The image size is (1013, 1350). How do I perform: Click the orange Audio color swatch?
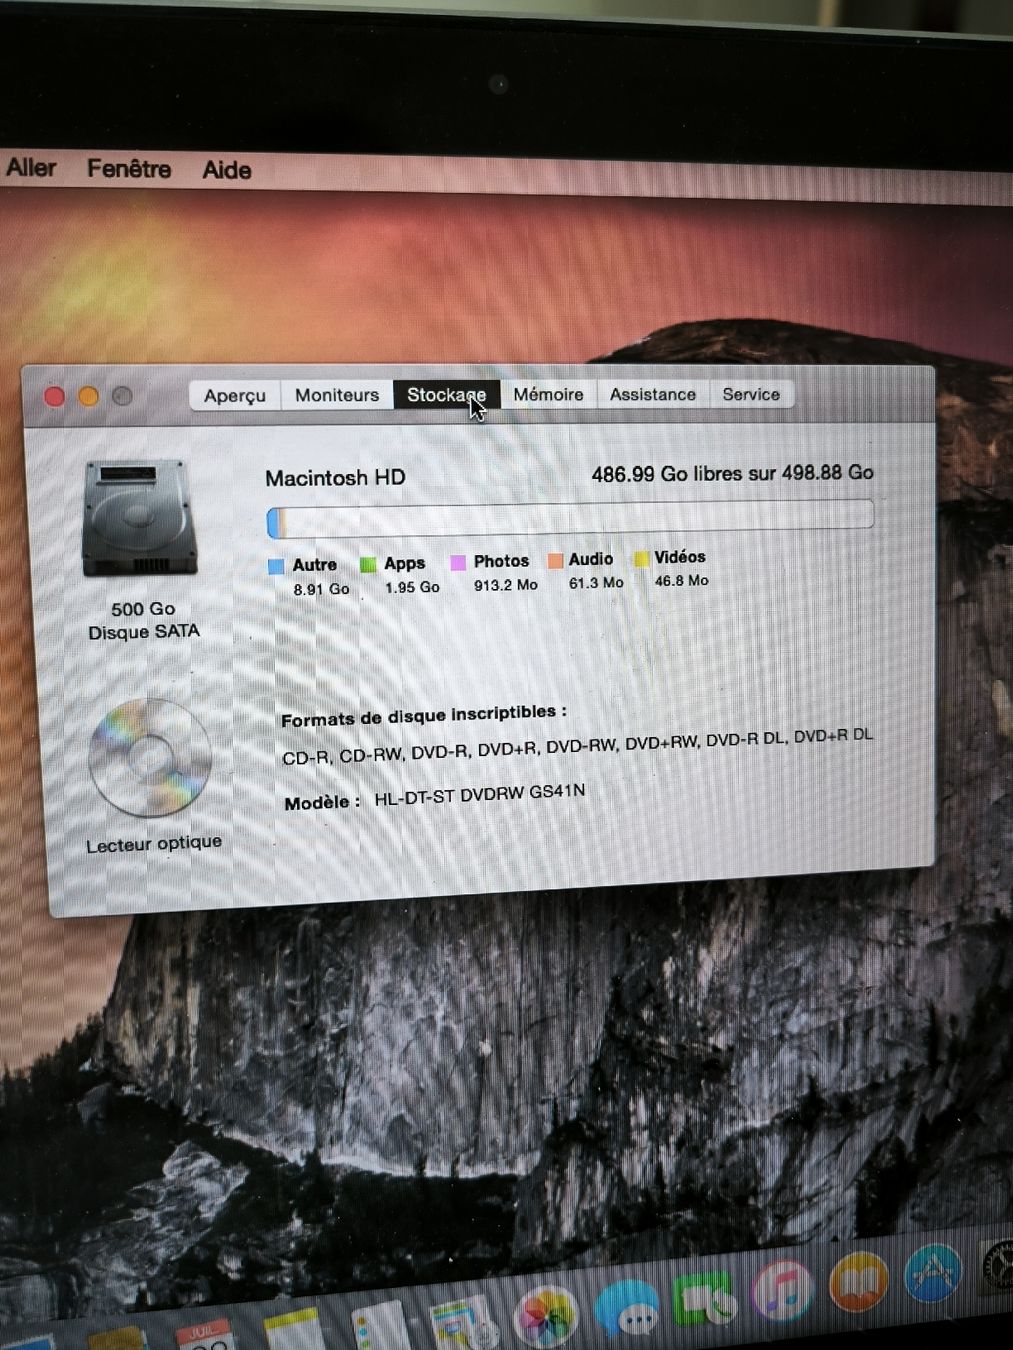(x=555, y=561)
